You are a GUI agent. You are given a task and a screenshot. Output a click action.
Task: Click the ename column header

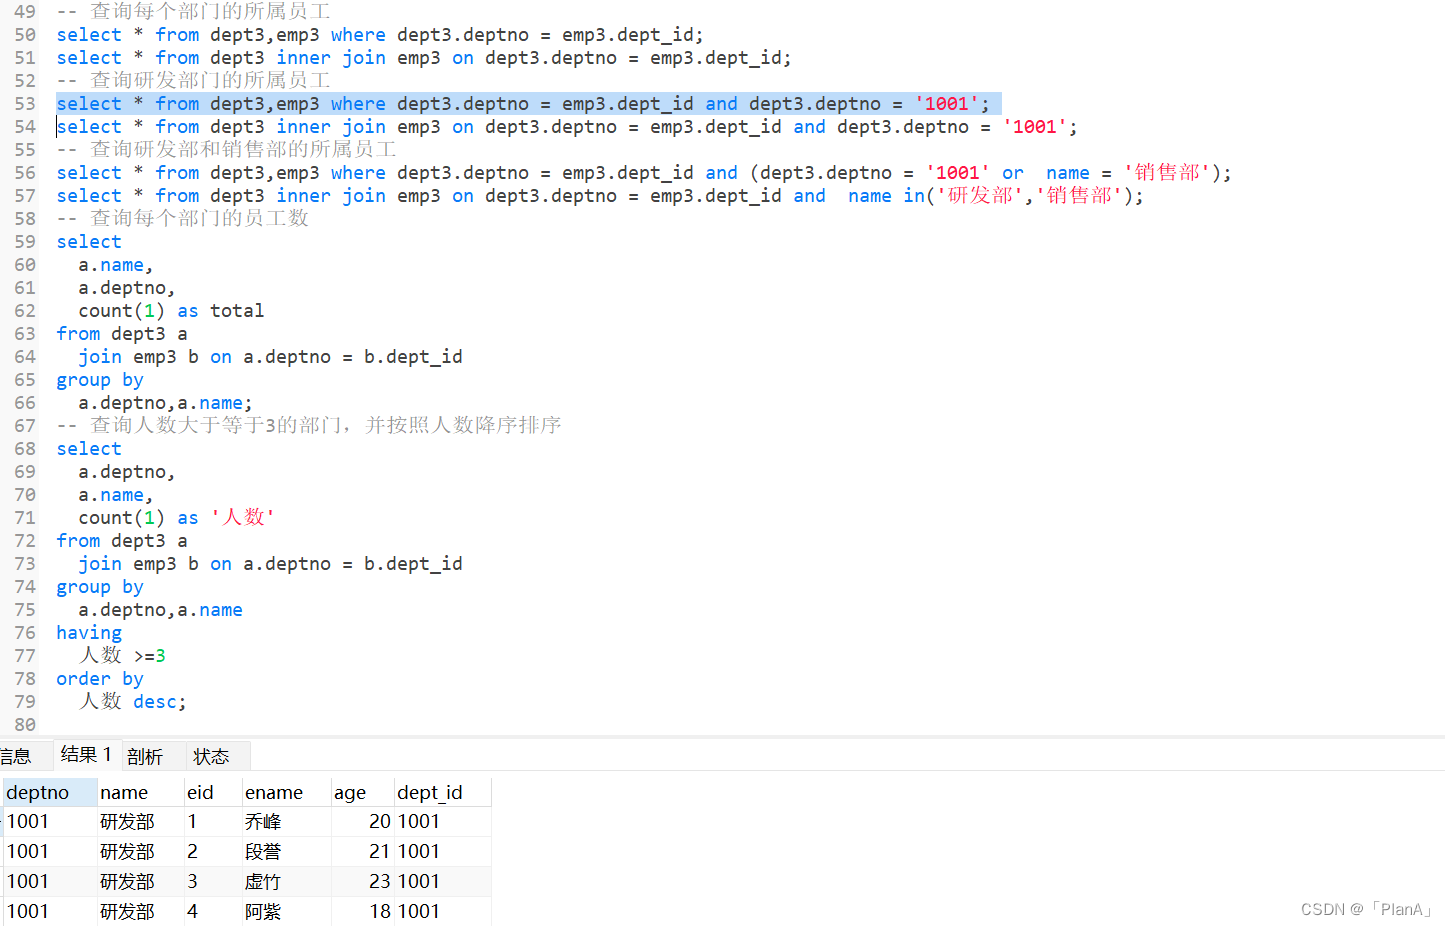[x=286, y=792]
